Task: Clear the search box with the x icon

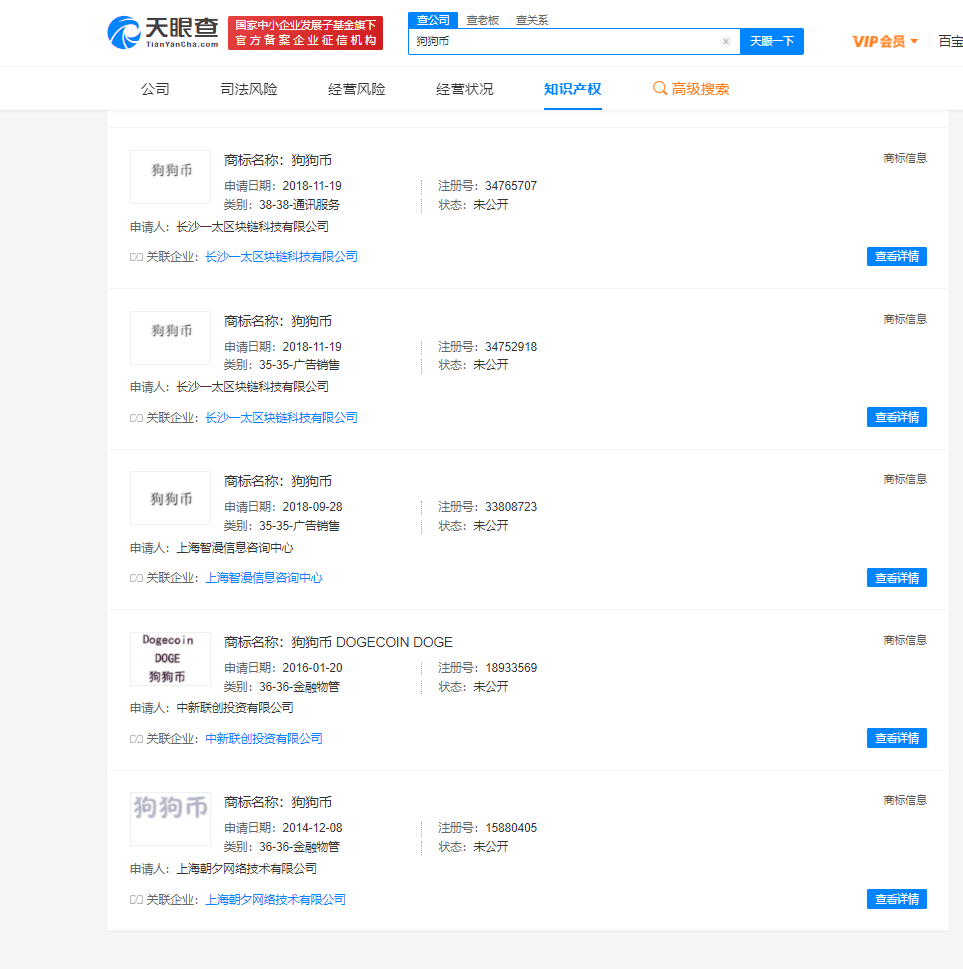Action: [x=726, y=41]
